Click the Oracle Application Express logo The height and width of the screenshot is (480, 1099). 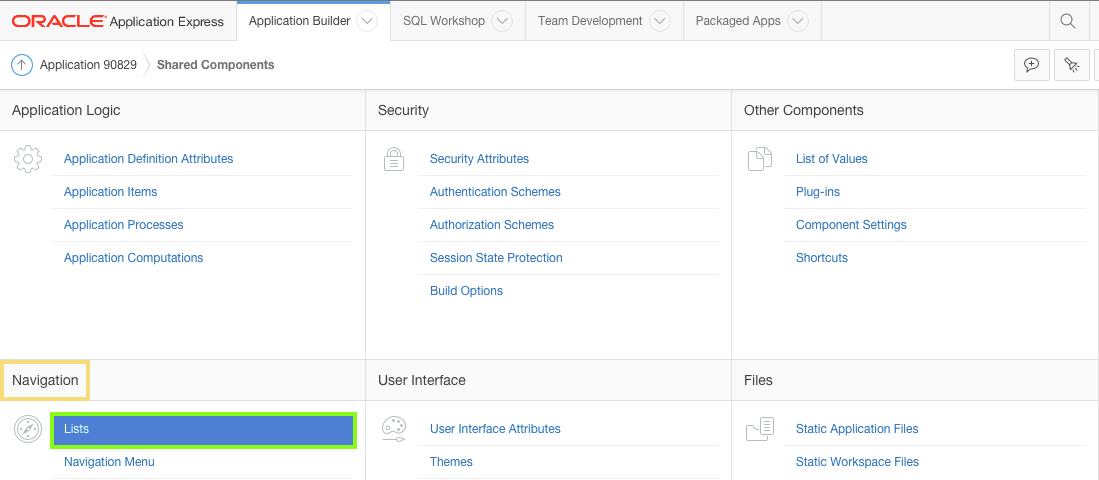(x=118, y=21)
